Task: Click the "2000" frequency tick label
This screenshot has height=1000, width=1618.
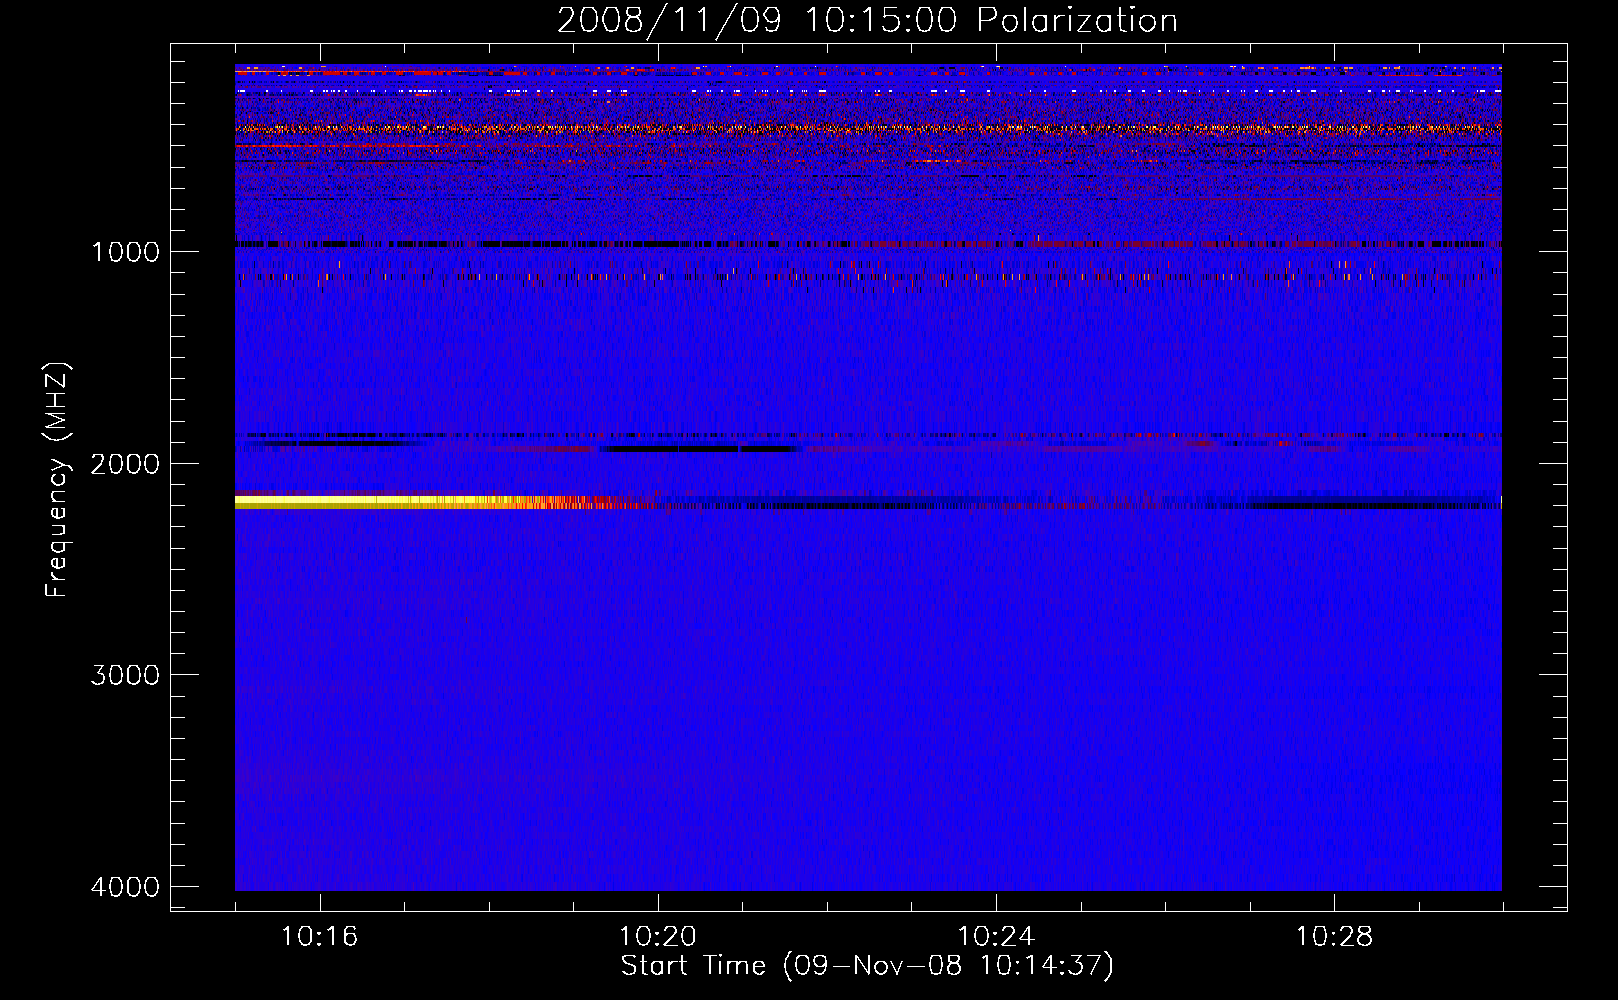Action: click(125, 463)
